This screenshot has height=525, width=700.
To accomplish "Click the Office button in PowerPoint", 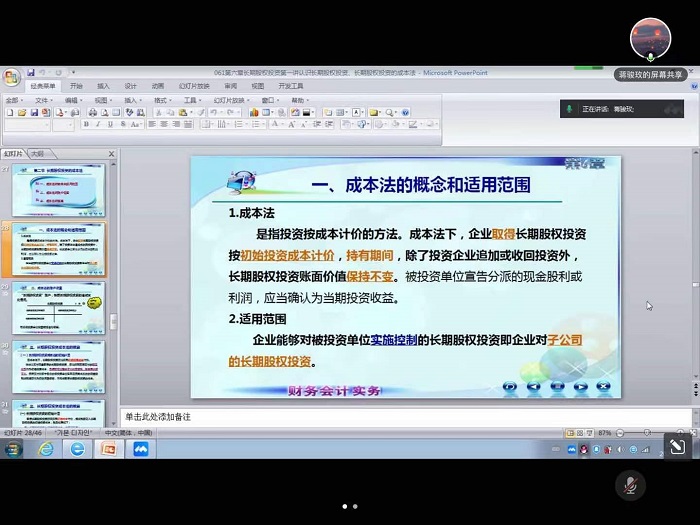I will (x=12, y=77).
